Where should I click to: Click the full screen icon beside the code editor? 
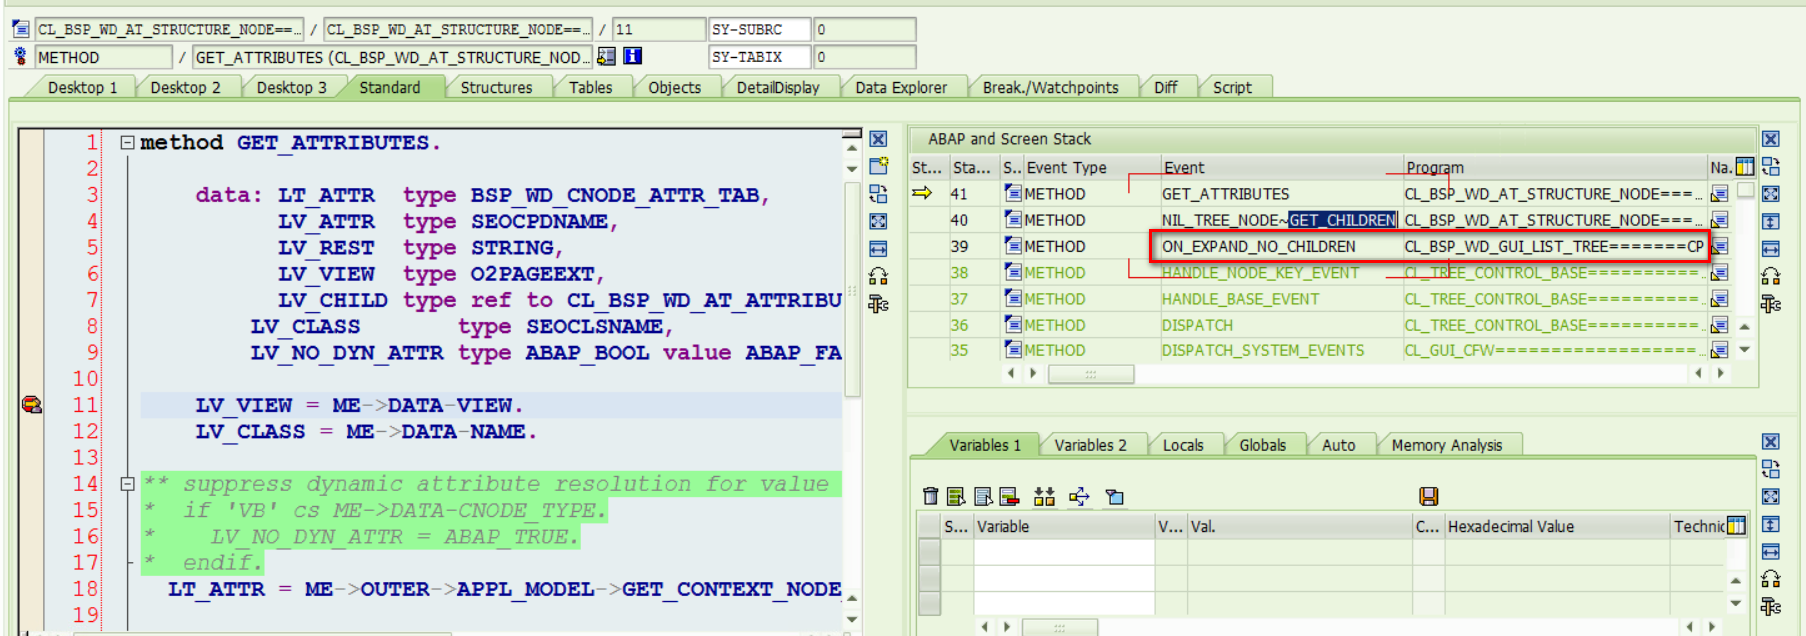click(x=878, y=221)
